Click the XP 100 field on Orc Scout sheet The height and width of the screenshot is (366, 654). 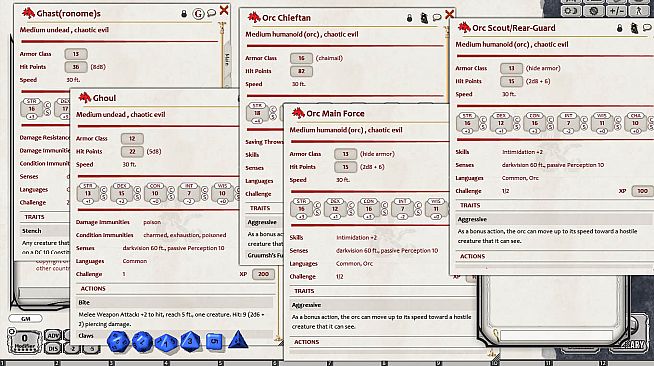coord(642,191)
